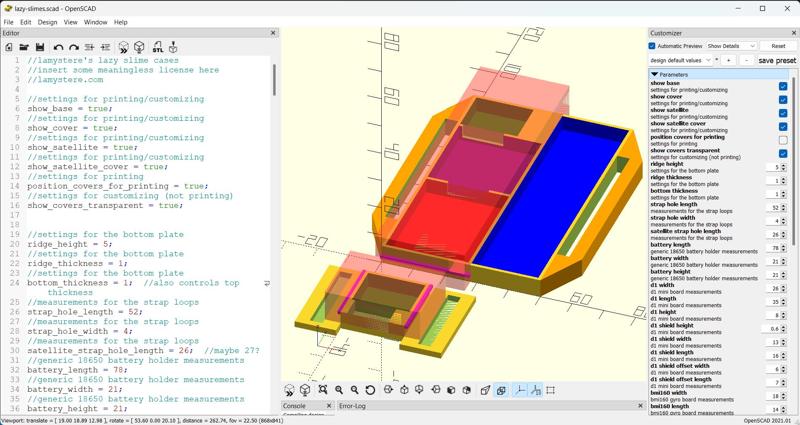Screen dimensions: 800x425
Task: Click the battery length value field
Action: (x=776, y=248)
